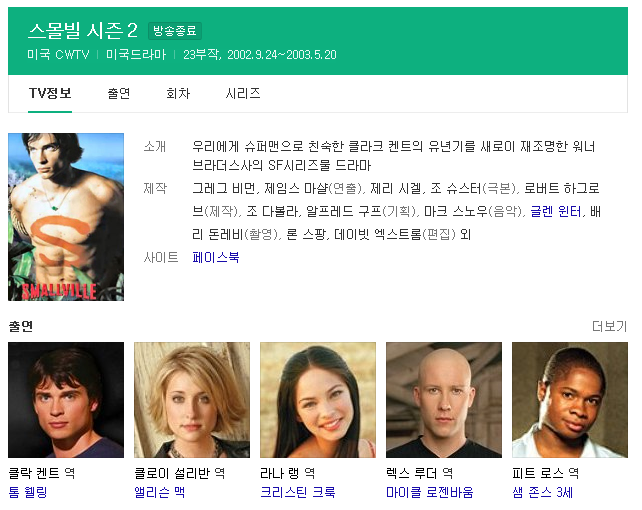
Task: Click the 클락 켄트 role photo
Action: pos(66,400)
